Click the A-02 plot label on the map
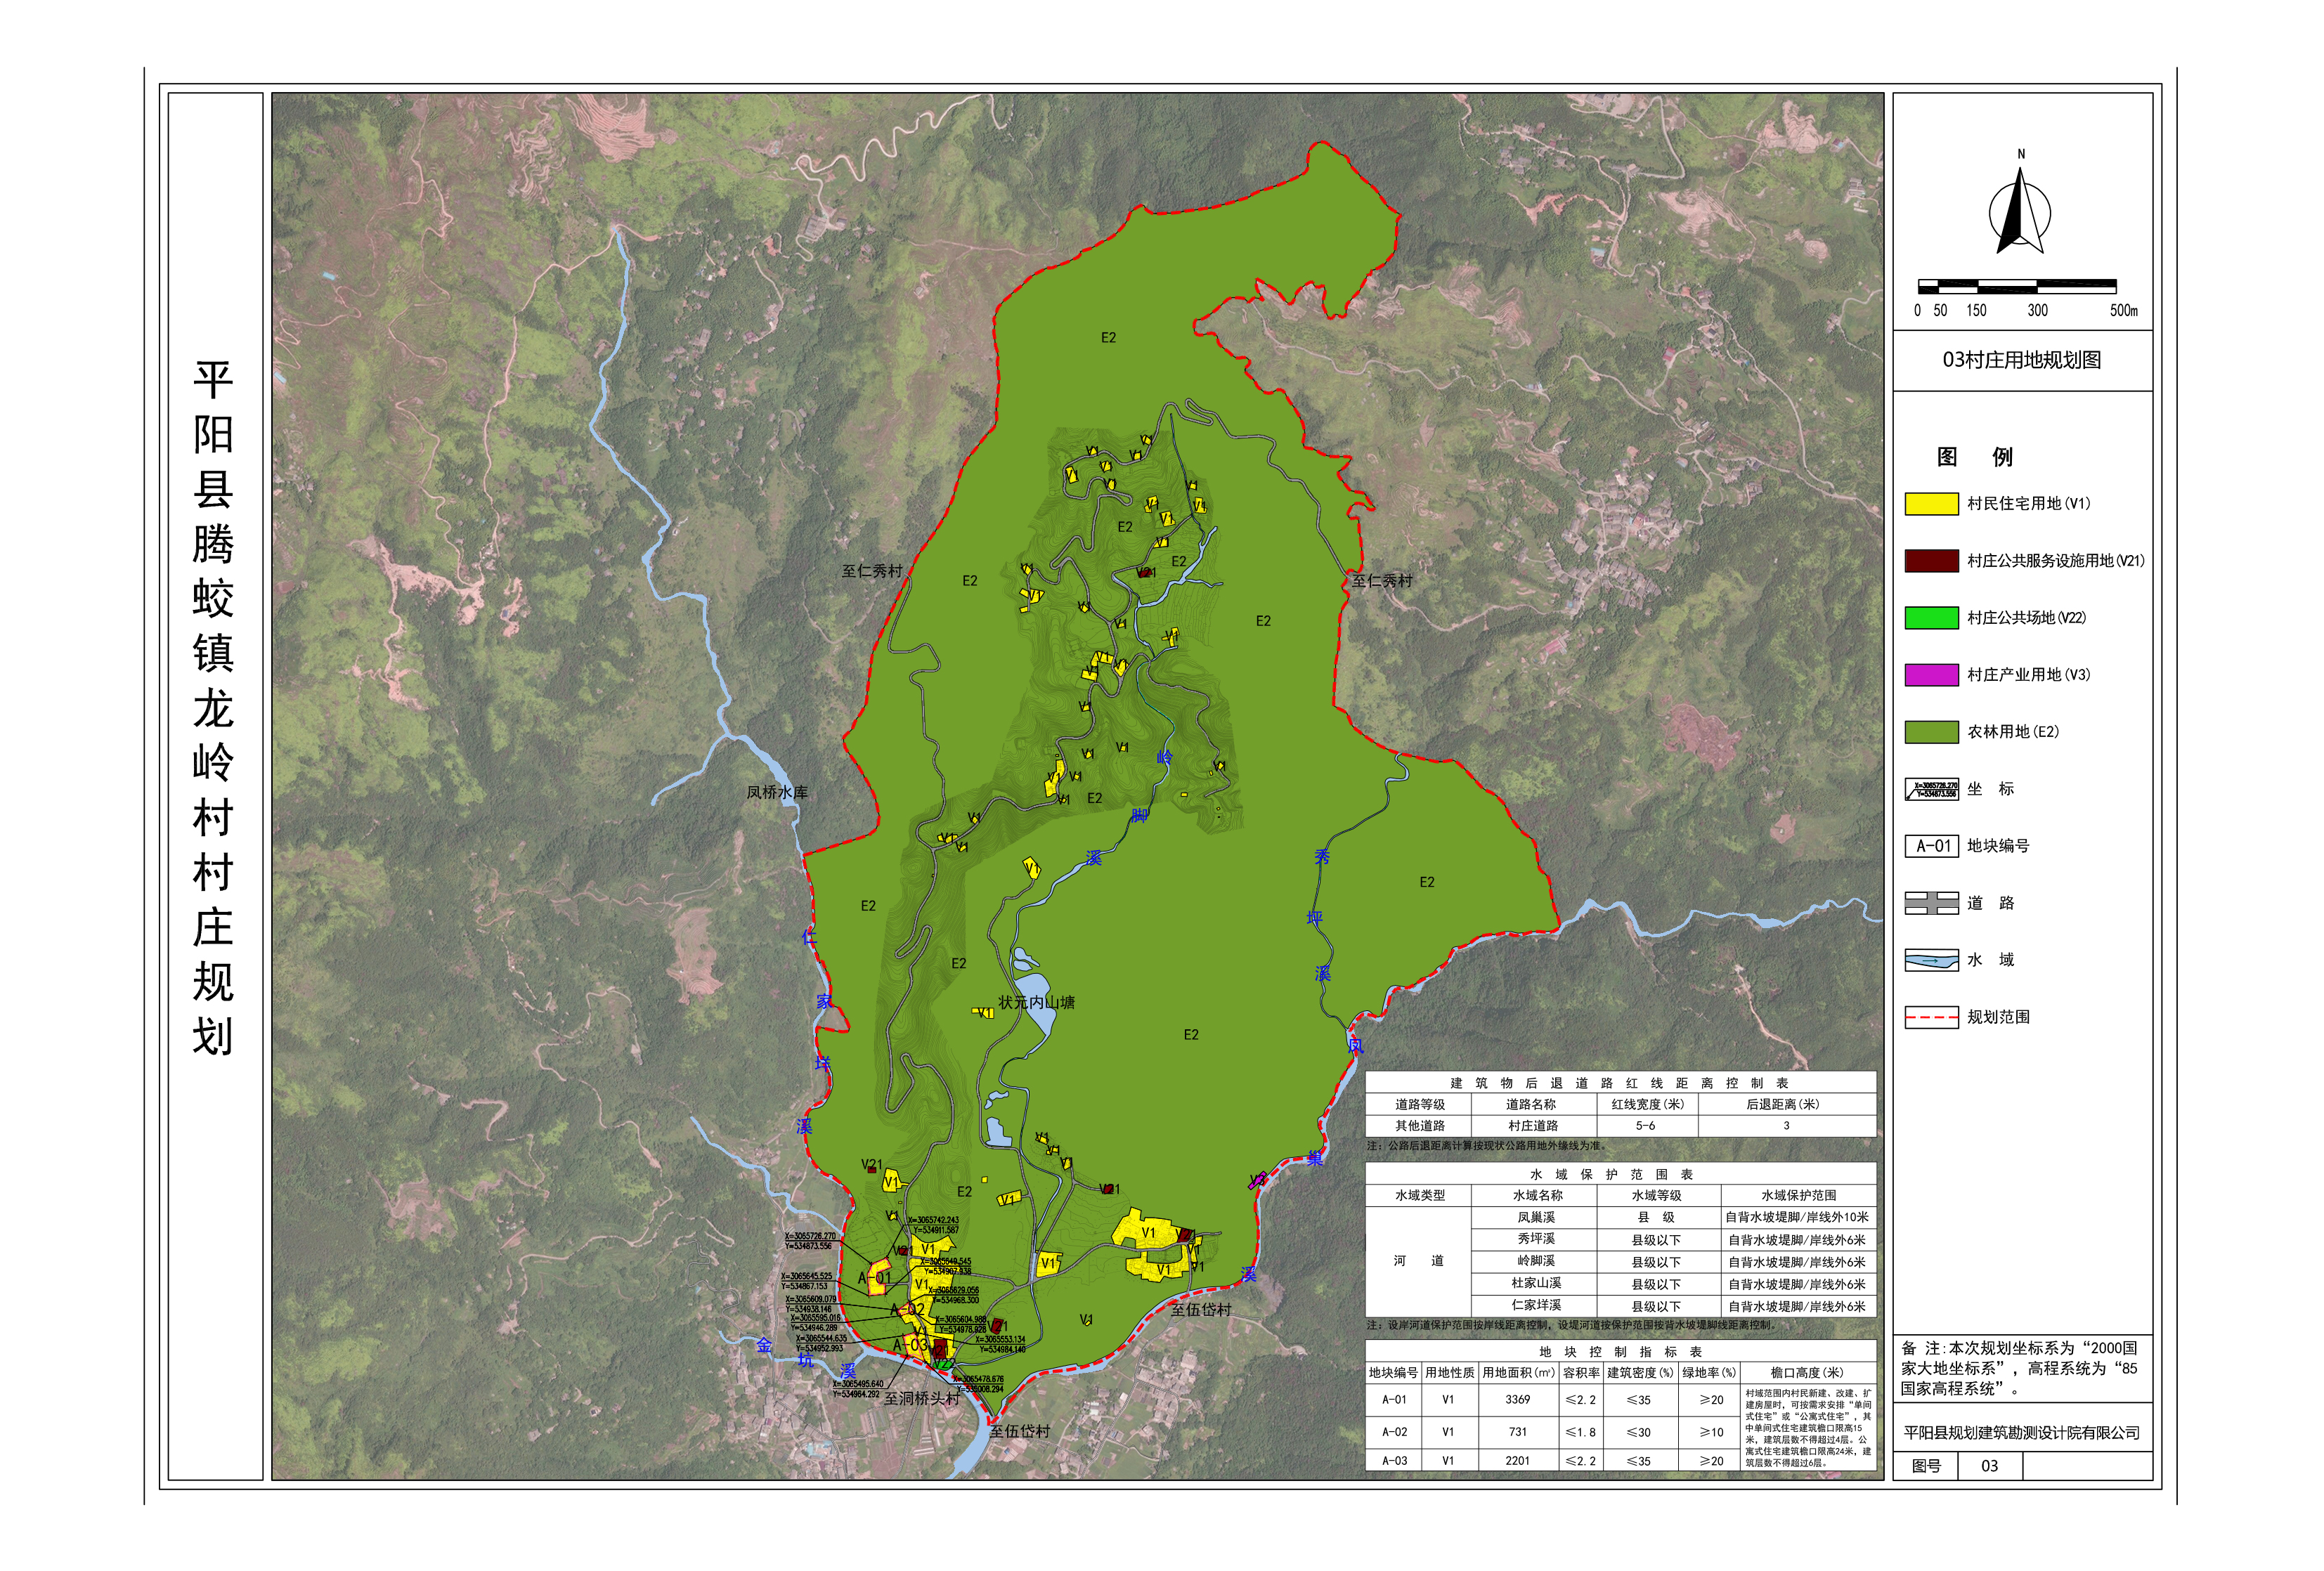 point(908,1309)
